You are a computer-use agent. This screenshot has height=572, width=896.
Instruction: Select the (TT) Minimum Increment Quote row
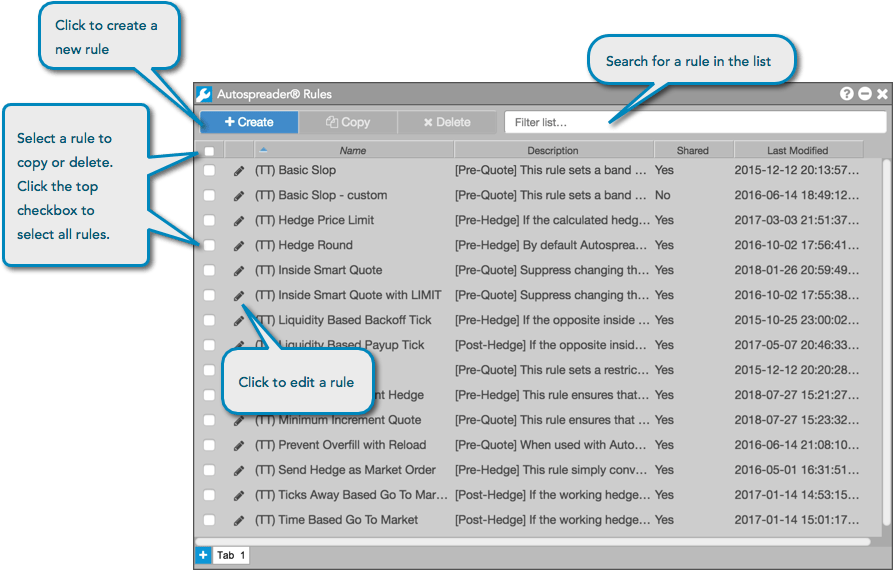coord(531,421)
